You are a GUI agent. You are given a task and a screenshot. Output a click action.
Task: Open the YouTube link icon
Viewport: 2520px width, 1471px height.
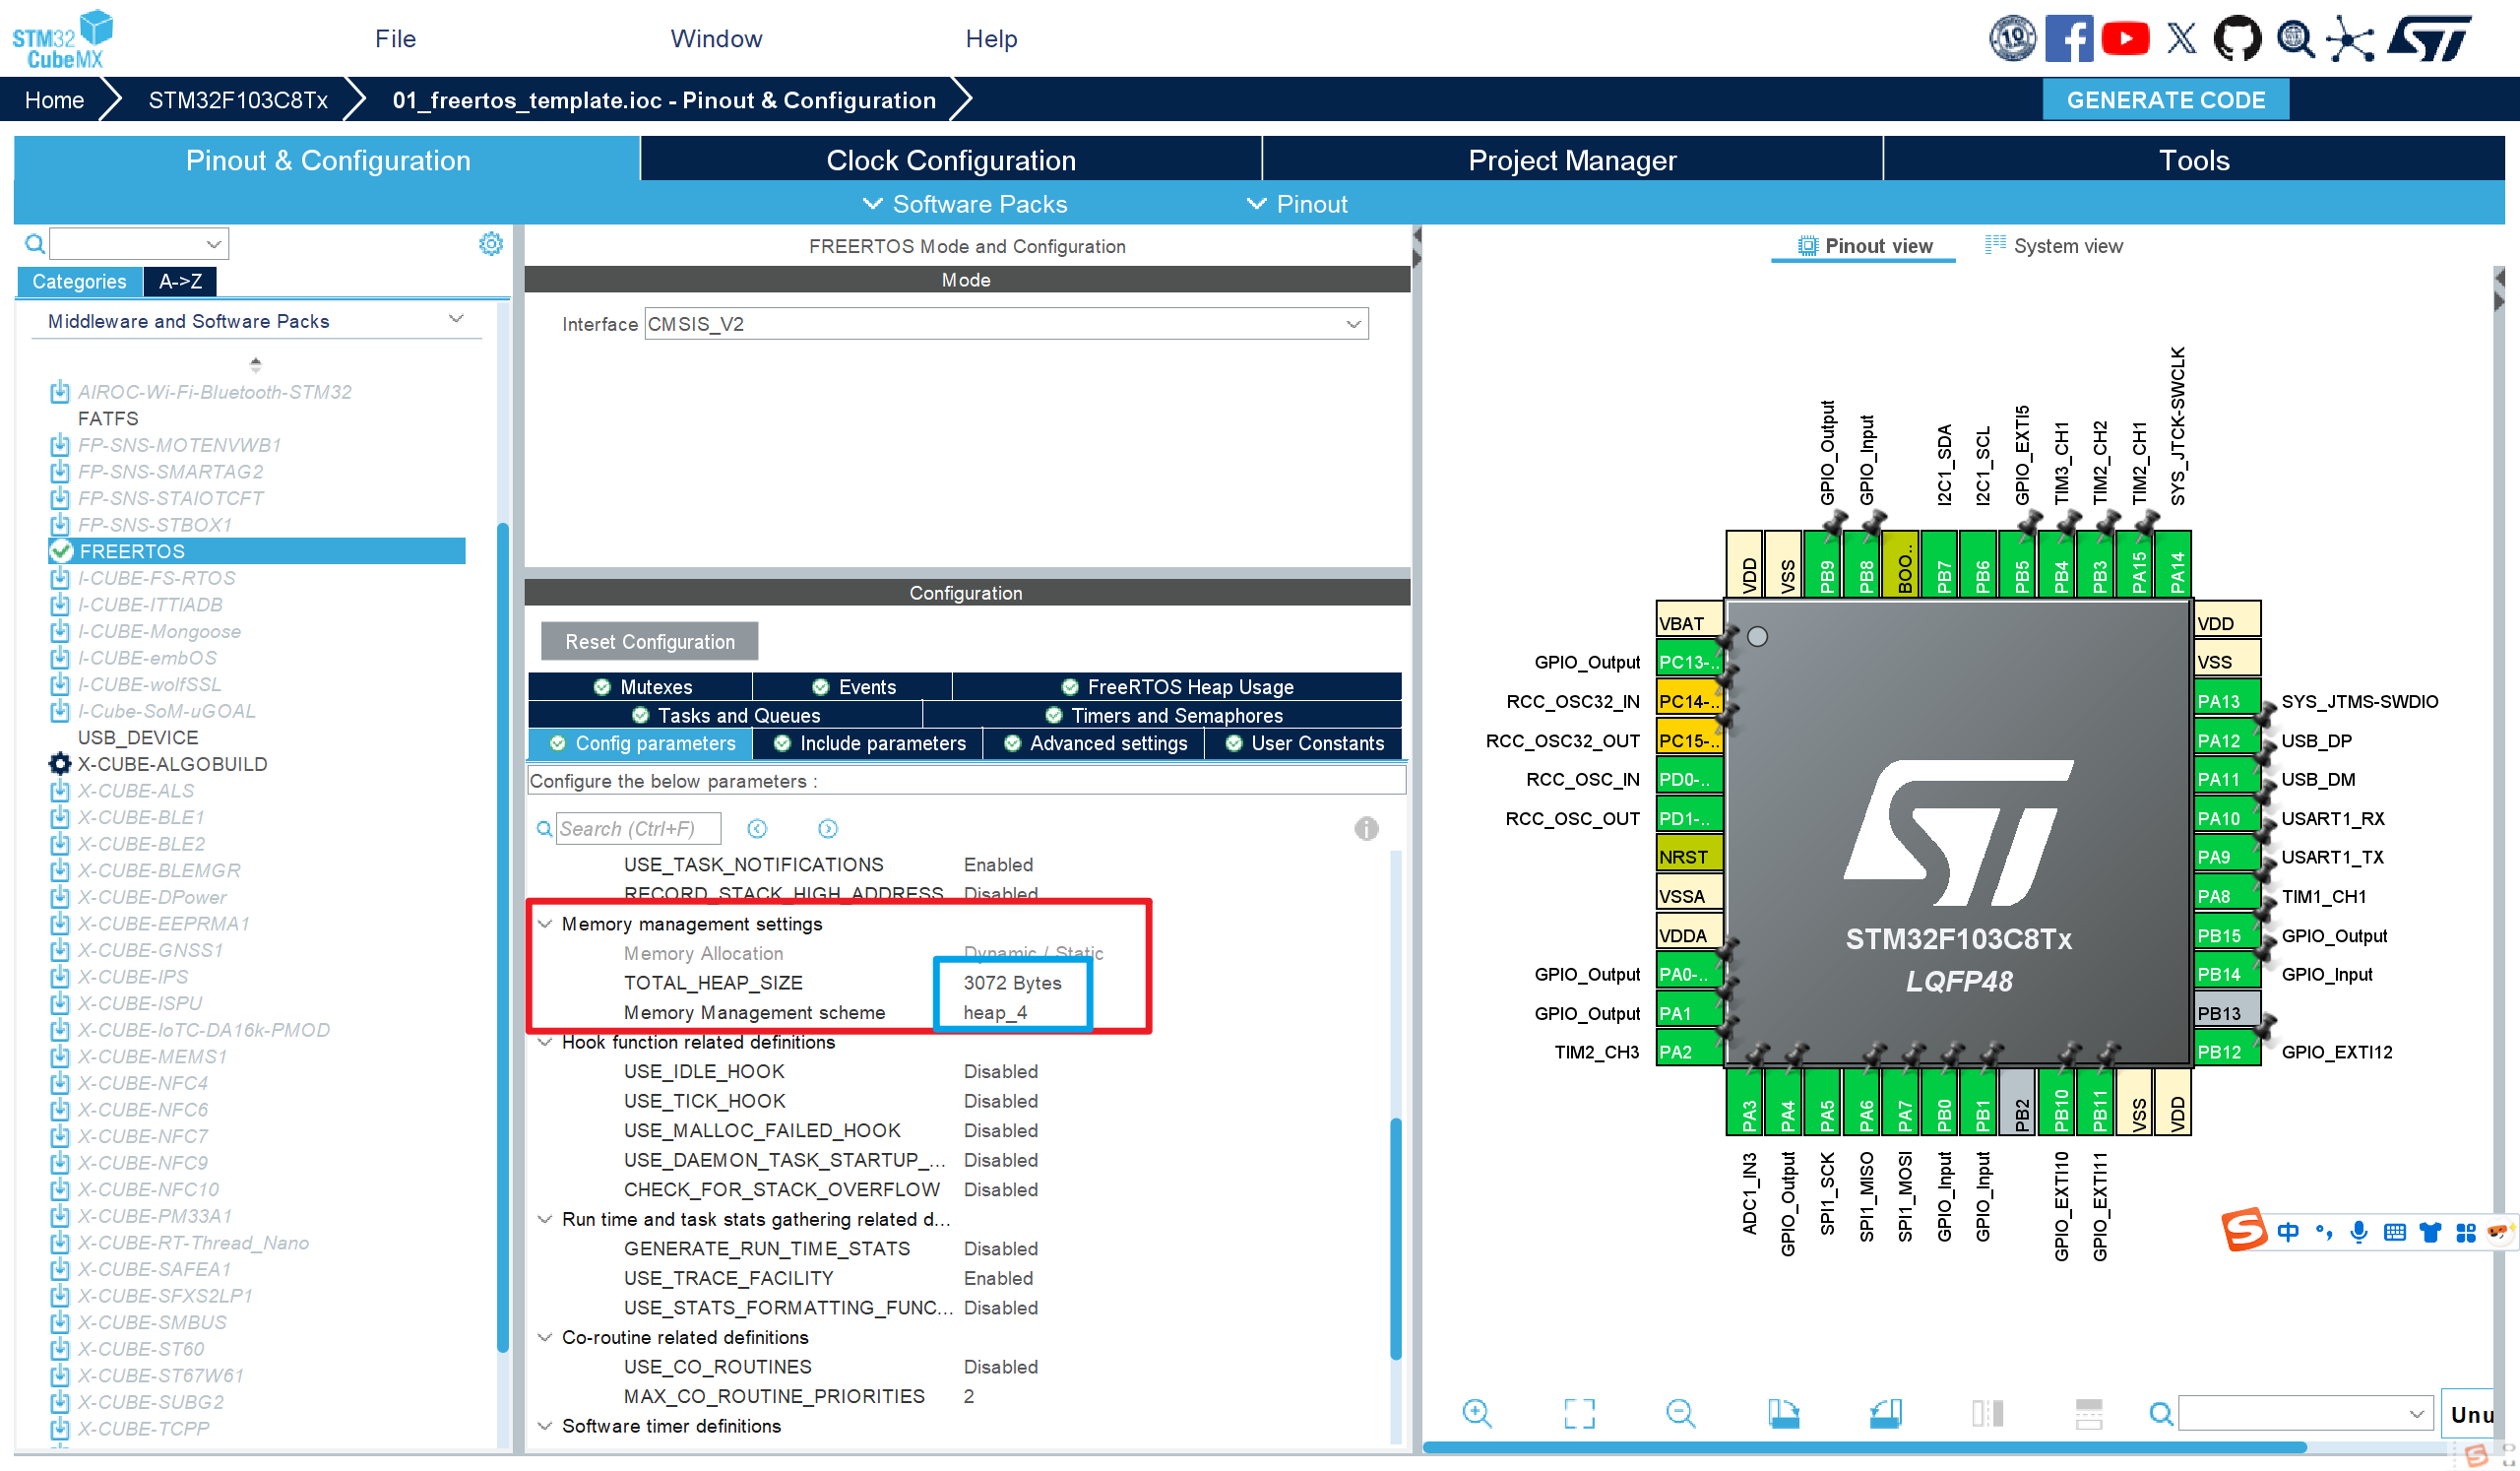2125,39
